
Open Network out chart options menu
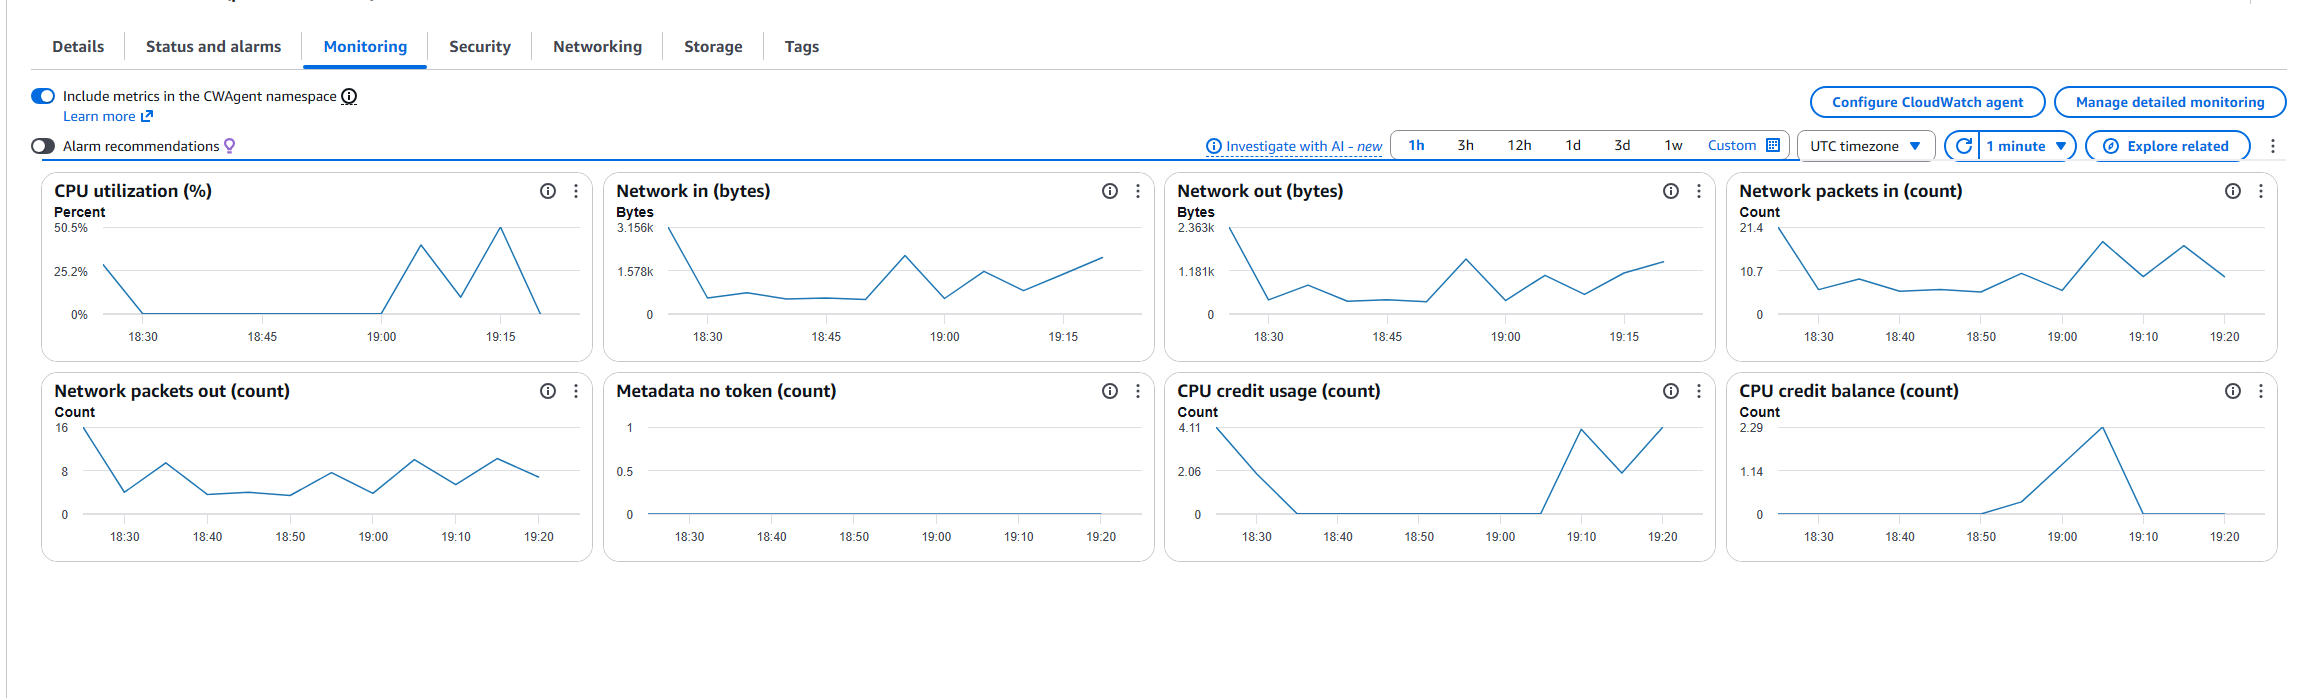[1699, 191]
